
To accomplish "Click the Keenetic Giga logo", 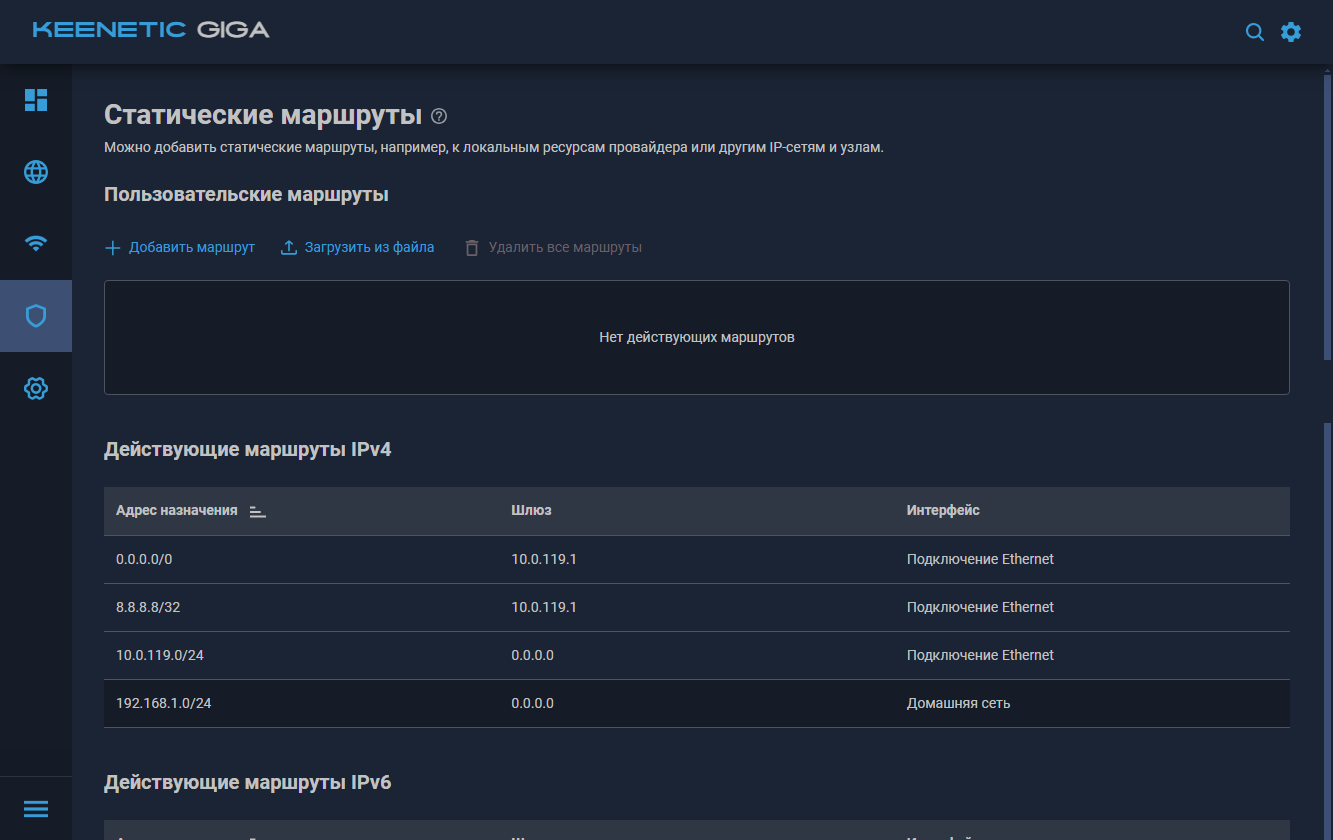I will 151,30.
